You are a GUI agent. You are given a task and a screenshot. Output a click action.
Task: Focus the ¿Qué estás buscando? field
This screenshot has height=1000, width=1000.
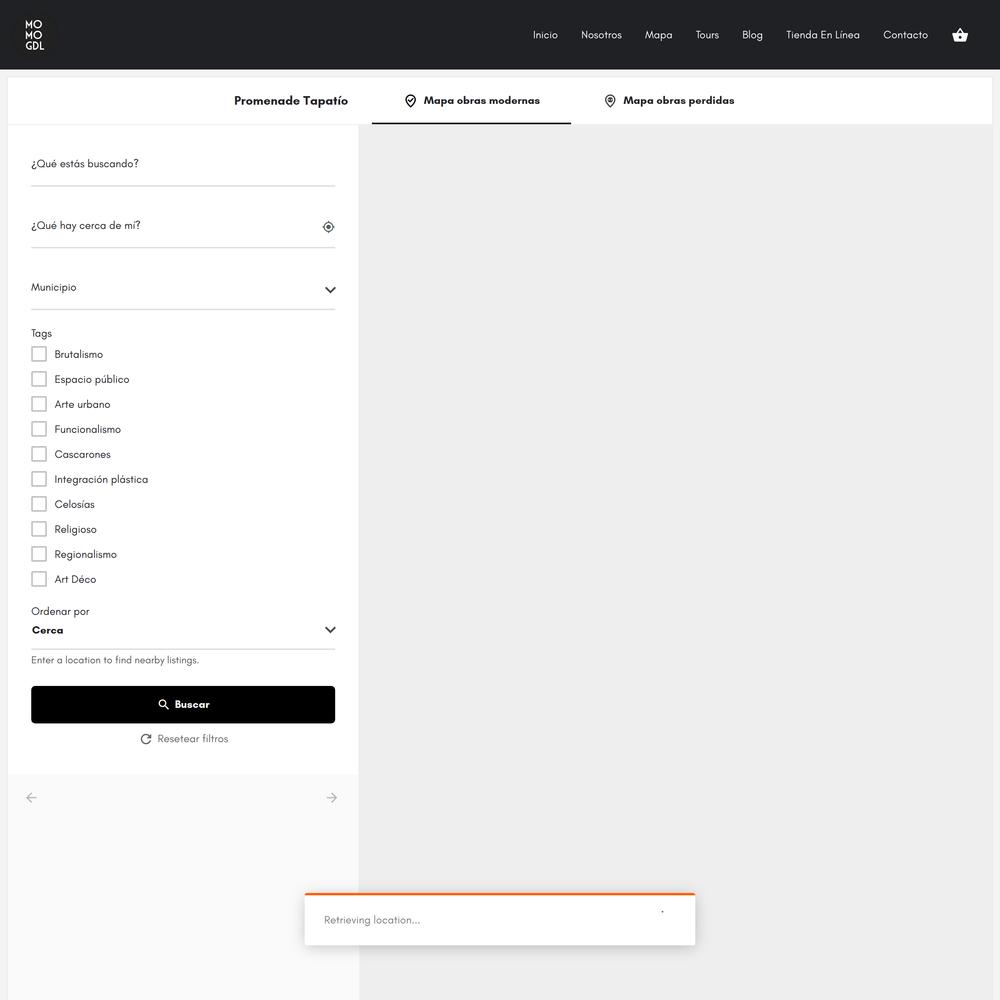click(183, 165)
